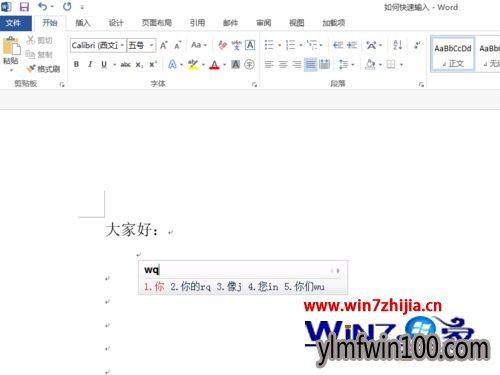Toggle strikethrough abc formatting
This screenshot has width=500, height=375.
pyautogui.click(x=125, y=64)
